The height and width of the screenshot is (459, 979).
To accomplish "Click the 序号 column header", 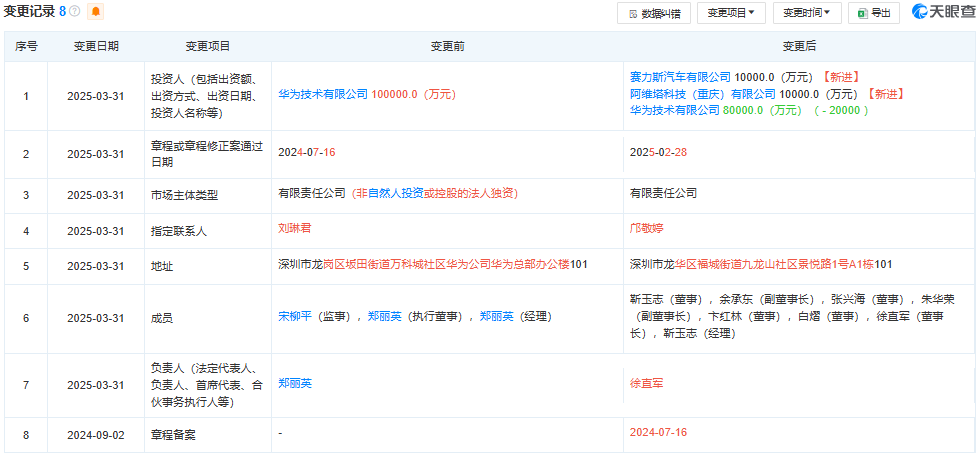I will (26, 46).
